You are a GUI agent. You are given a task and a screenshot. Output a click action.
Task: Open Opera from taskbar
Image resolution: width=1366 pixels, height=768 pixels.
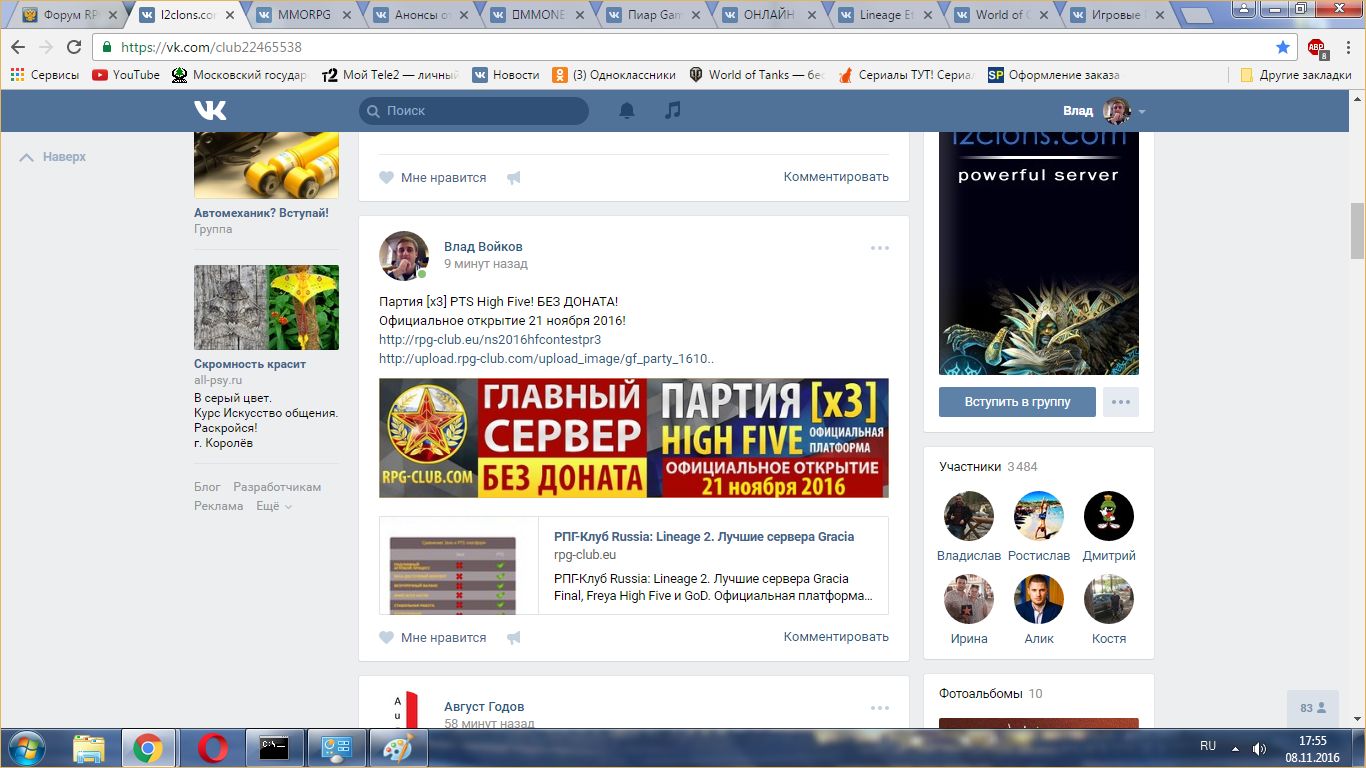coord(211,748)
